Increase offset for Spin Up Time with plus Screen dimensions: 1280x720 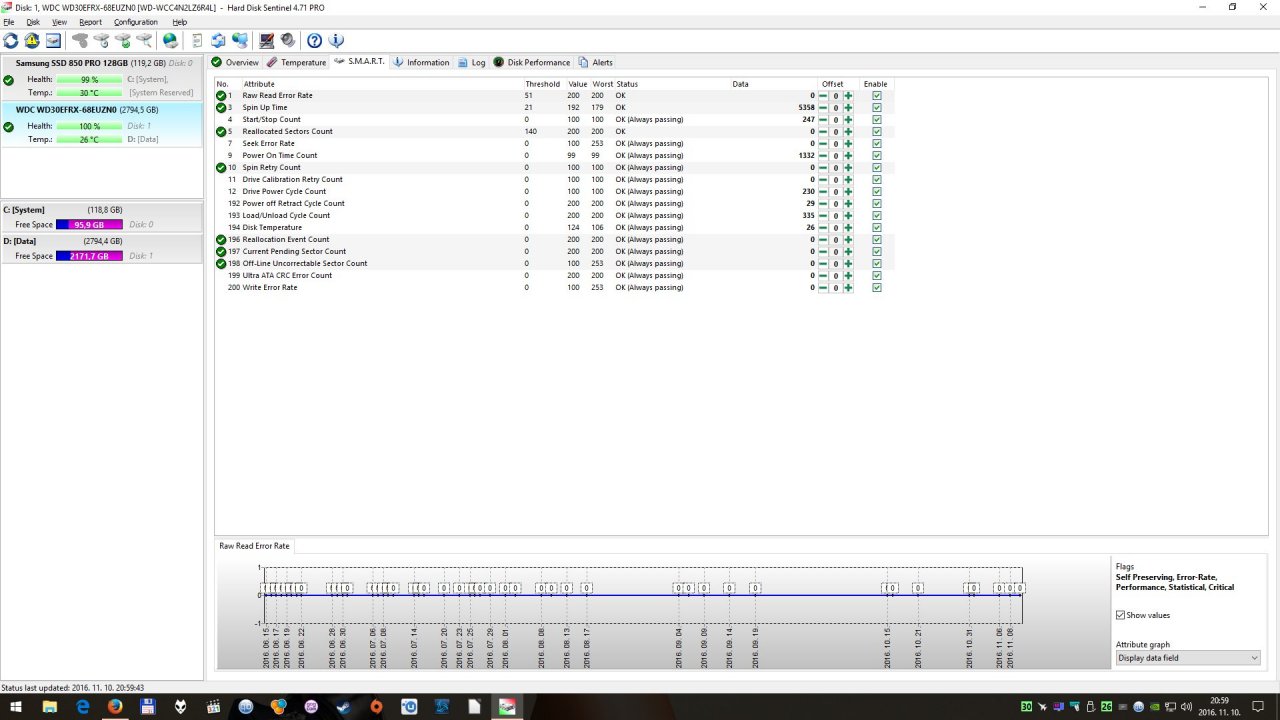click(848, 108)
